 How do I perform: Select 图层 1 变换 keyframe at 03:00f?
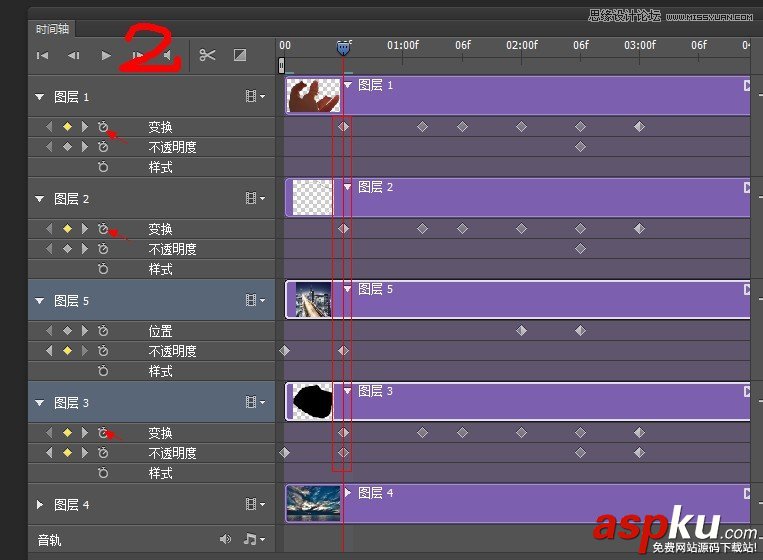[639, 127]
